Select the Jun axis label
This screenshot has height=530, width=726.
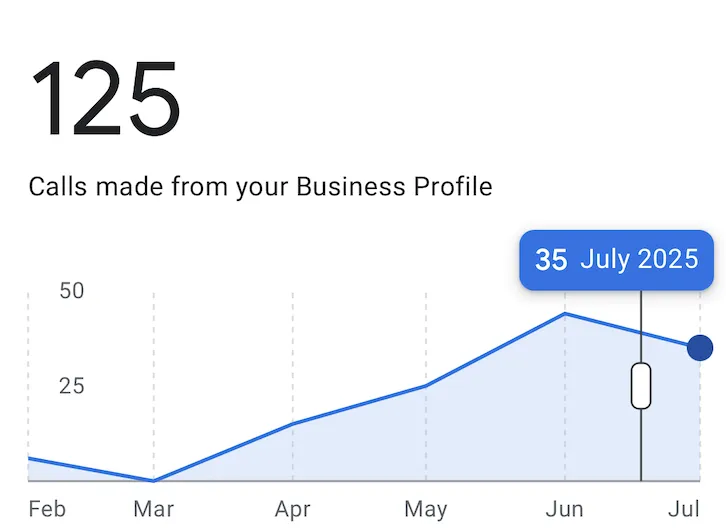click(564, 509)
